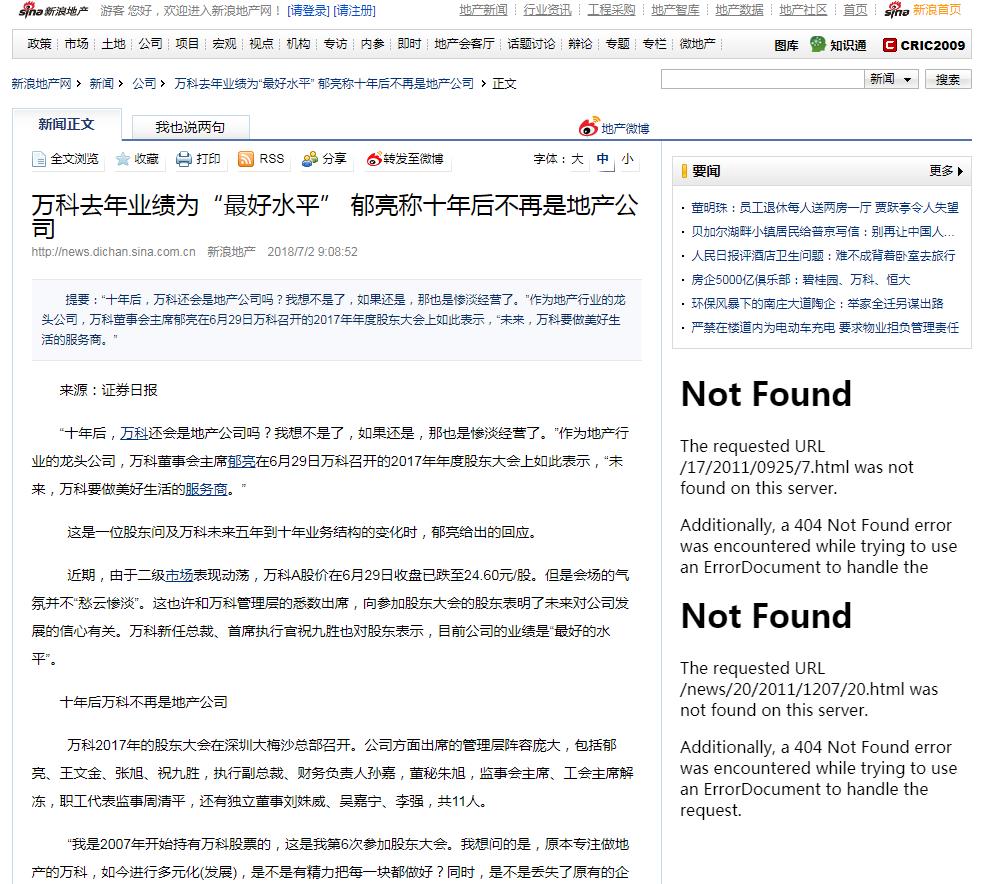Click the 万科 link in article body

tap(134, 433)
